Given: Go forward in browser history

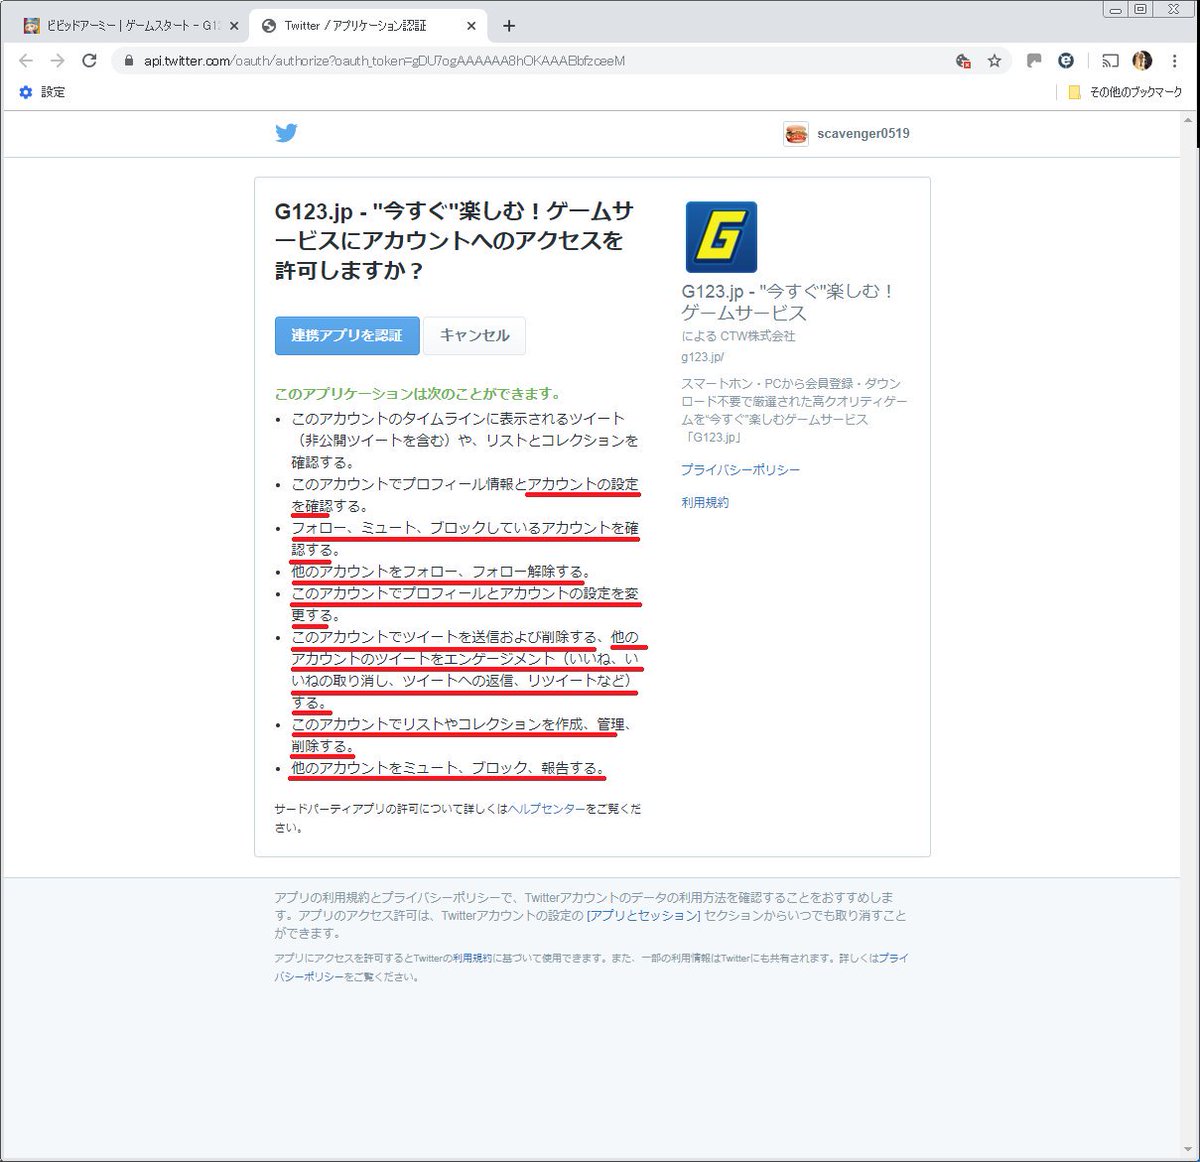Looking at the screenshot, I should pos(58,61).
